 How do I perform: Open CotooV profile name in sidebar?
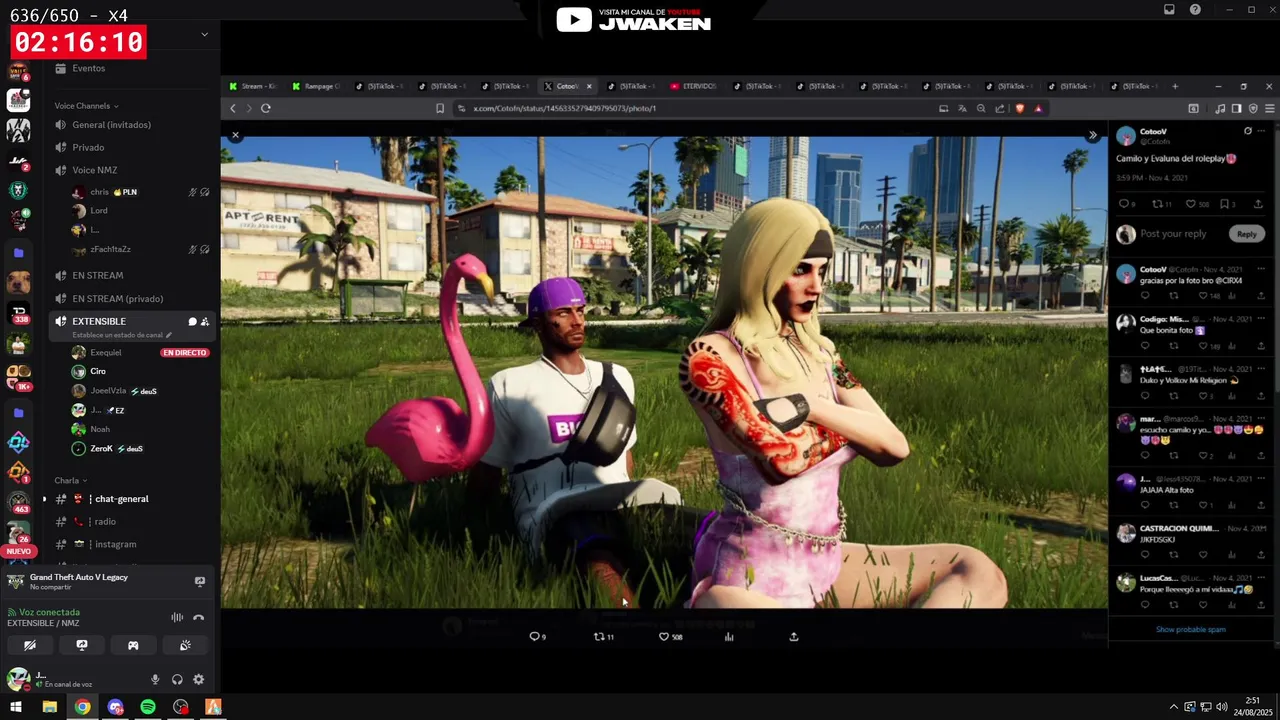click(1153, 131)
